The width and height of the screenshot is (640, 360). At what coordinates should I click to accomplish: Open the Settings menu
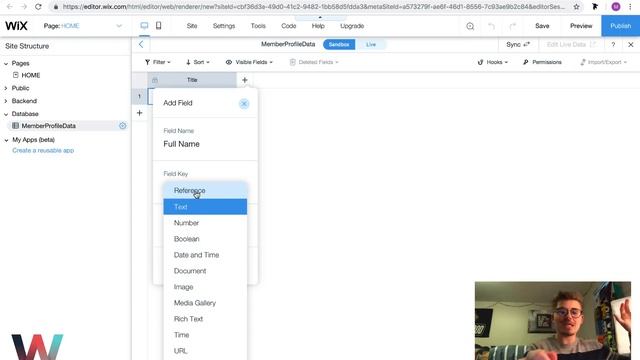(224, 26)
